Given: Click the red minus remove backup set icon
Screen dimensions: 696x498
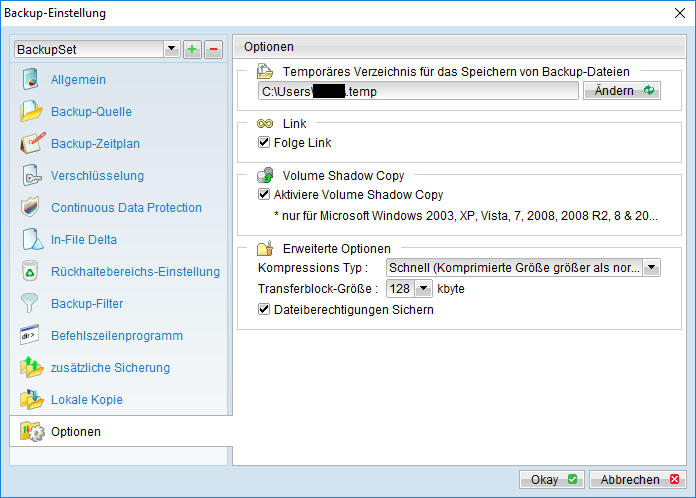Looking at the screenshot, I should [214, 49].
